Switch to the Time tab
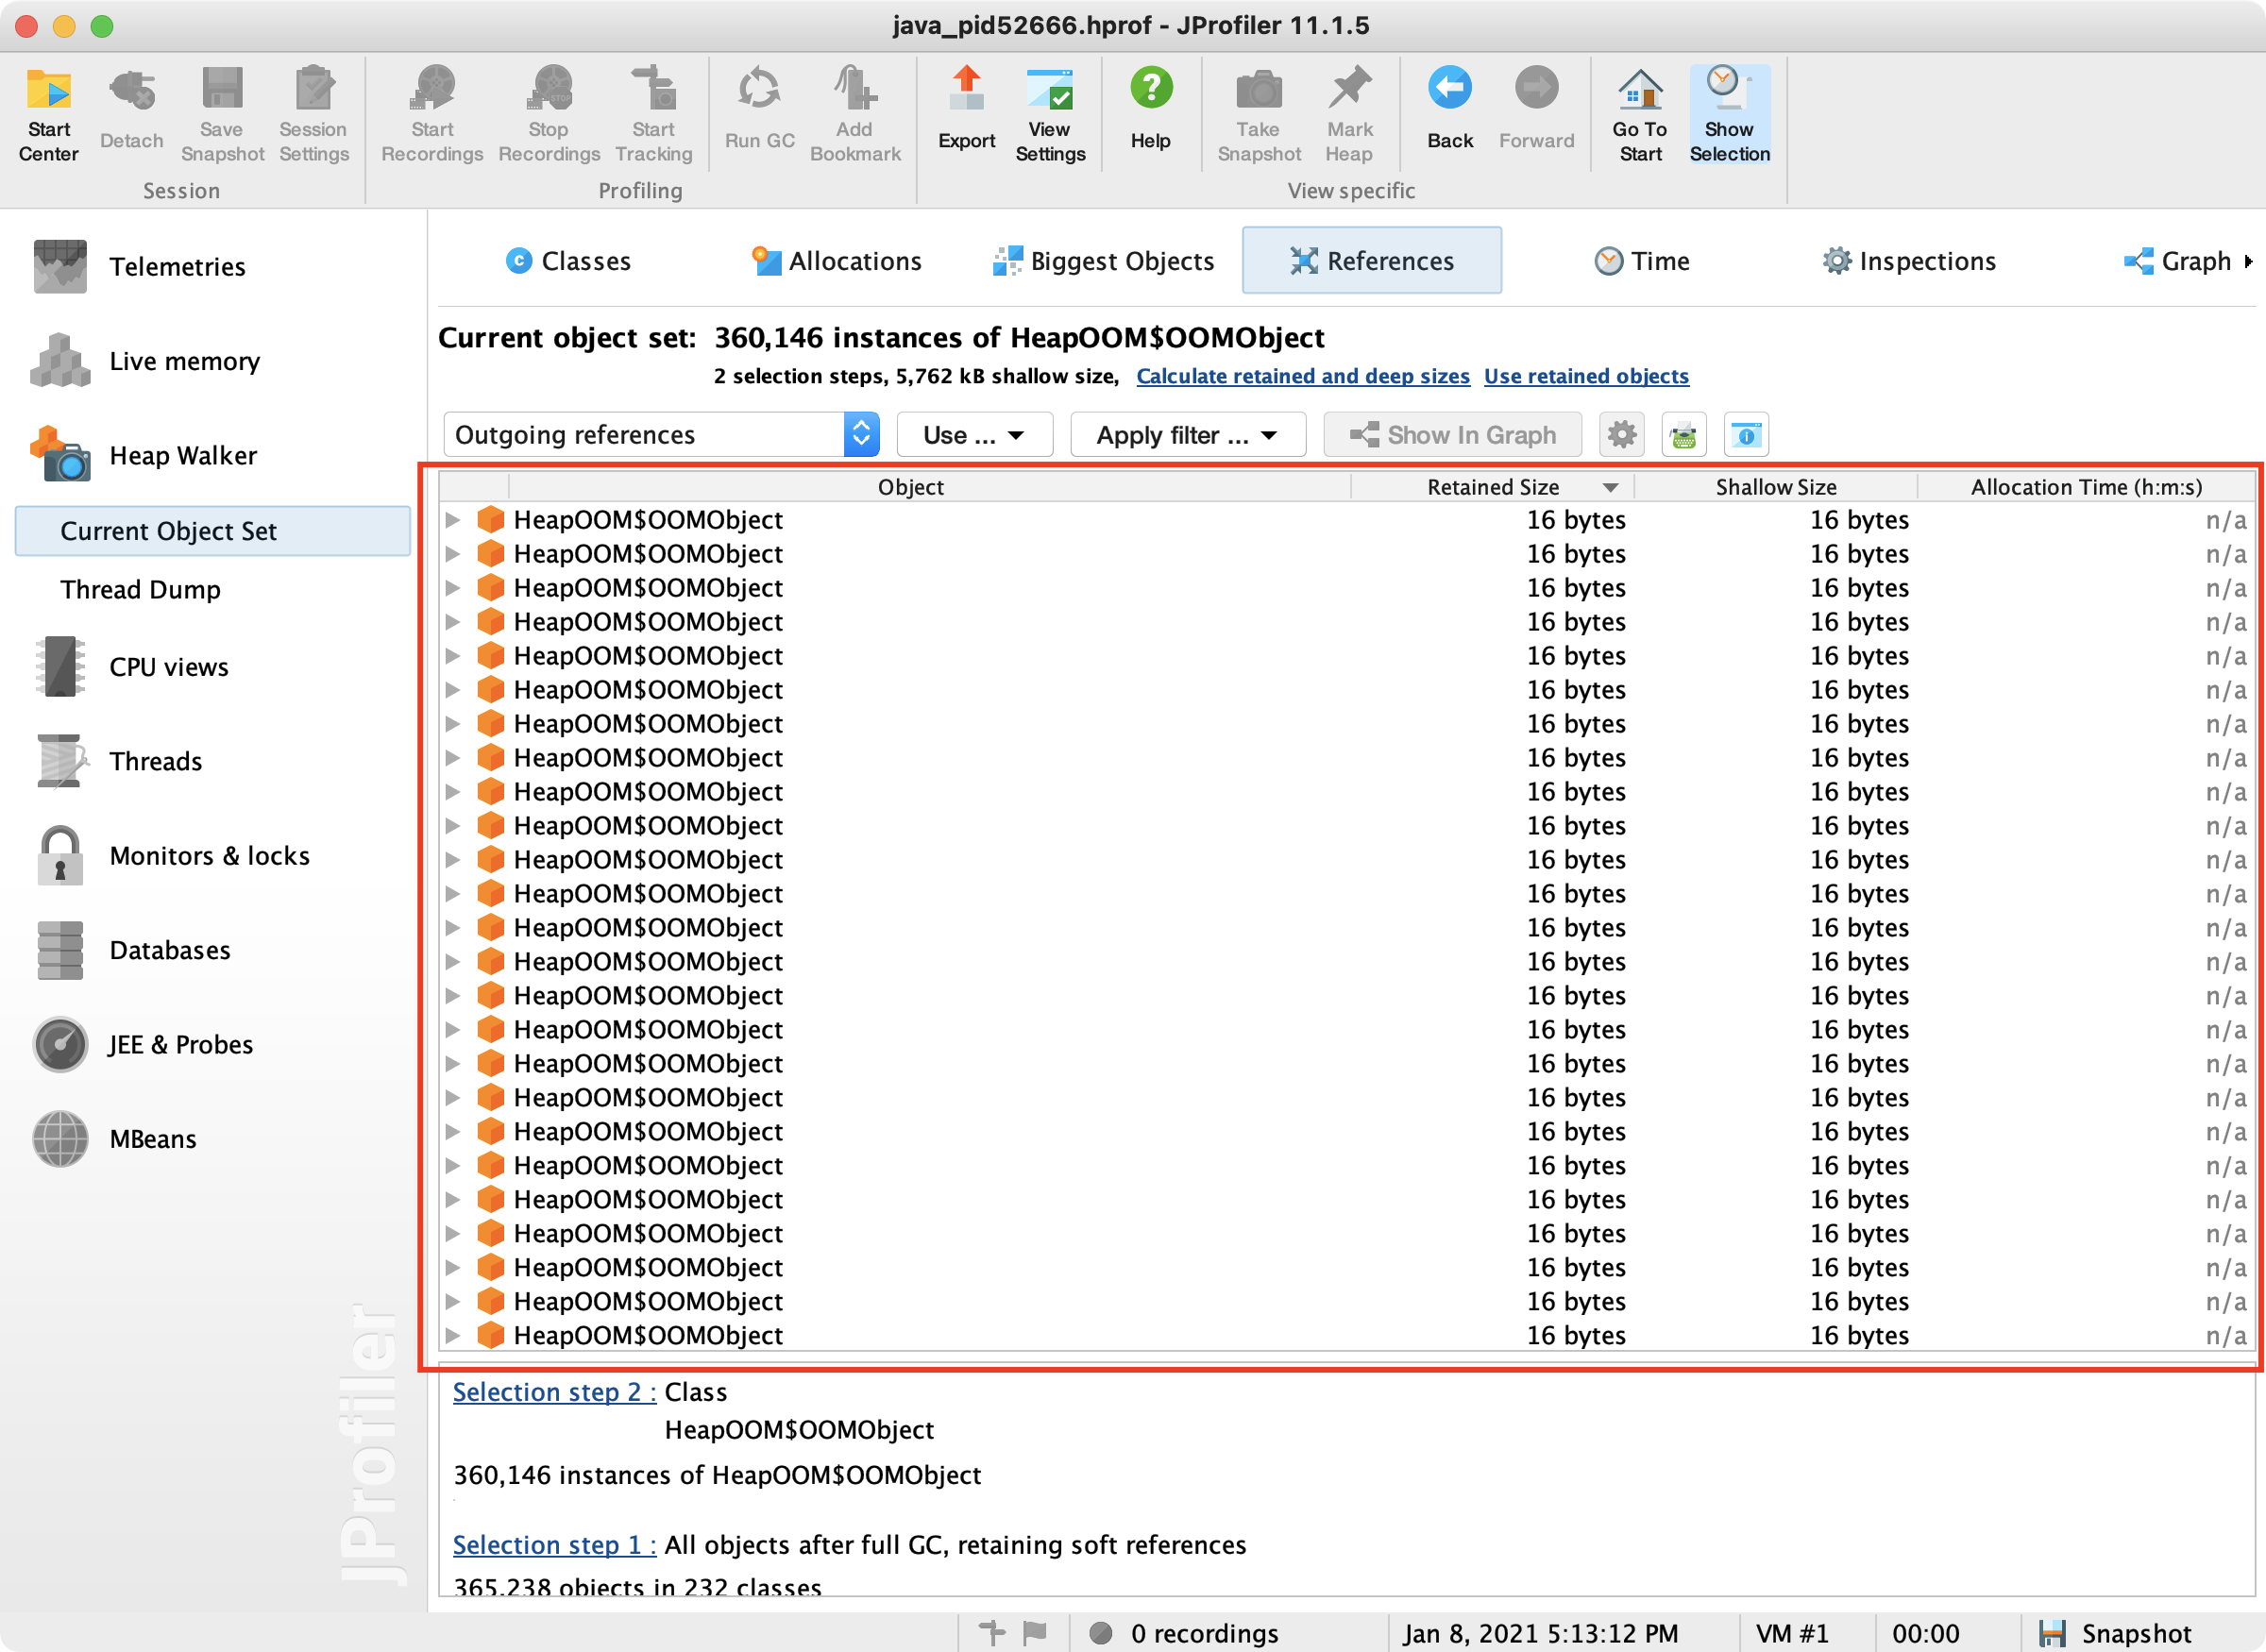The image size is (2266, 1652). pos(1641,261)
